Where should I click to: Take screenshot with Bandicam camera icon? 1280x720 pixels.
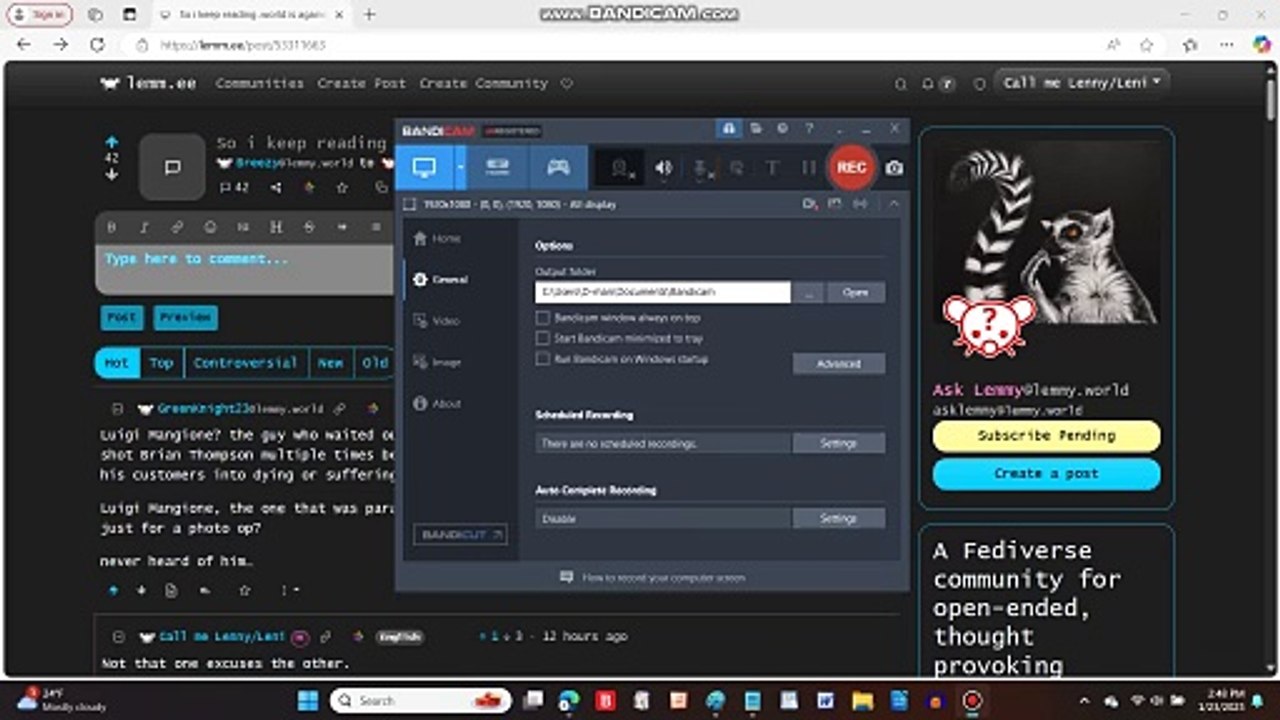click(894, 168)
